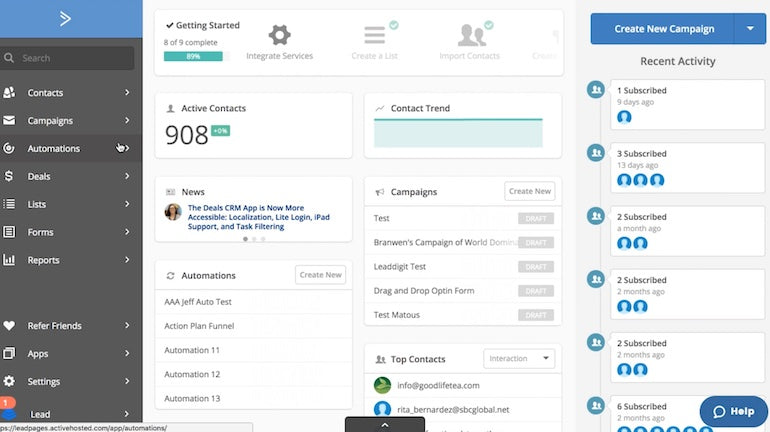Click the Refer Friends heart icon
The width and height of the screenshot is (770, 432).
pos(9,325)
